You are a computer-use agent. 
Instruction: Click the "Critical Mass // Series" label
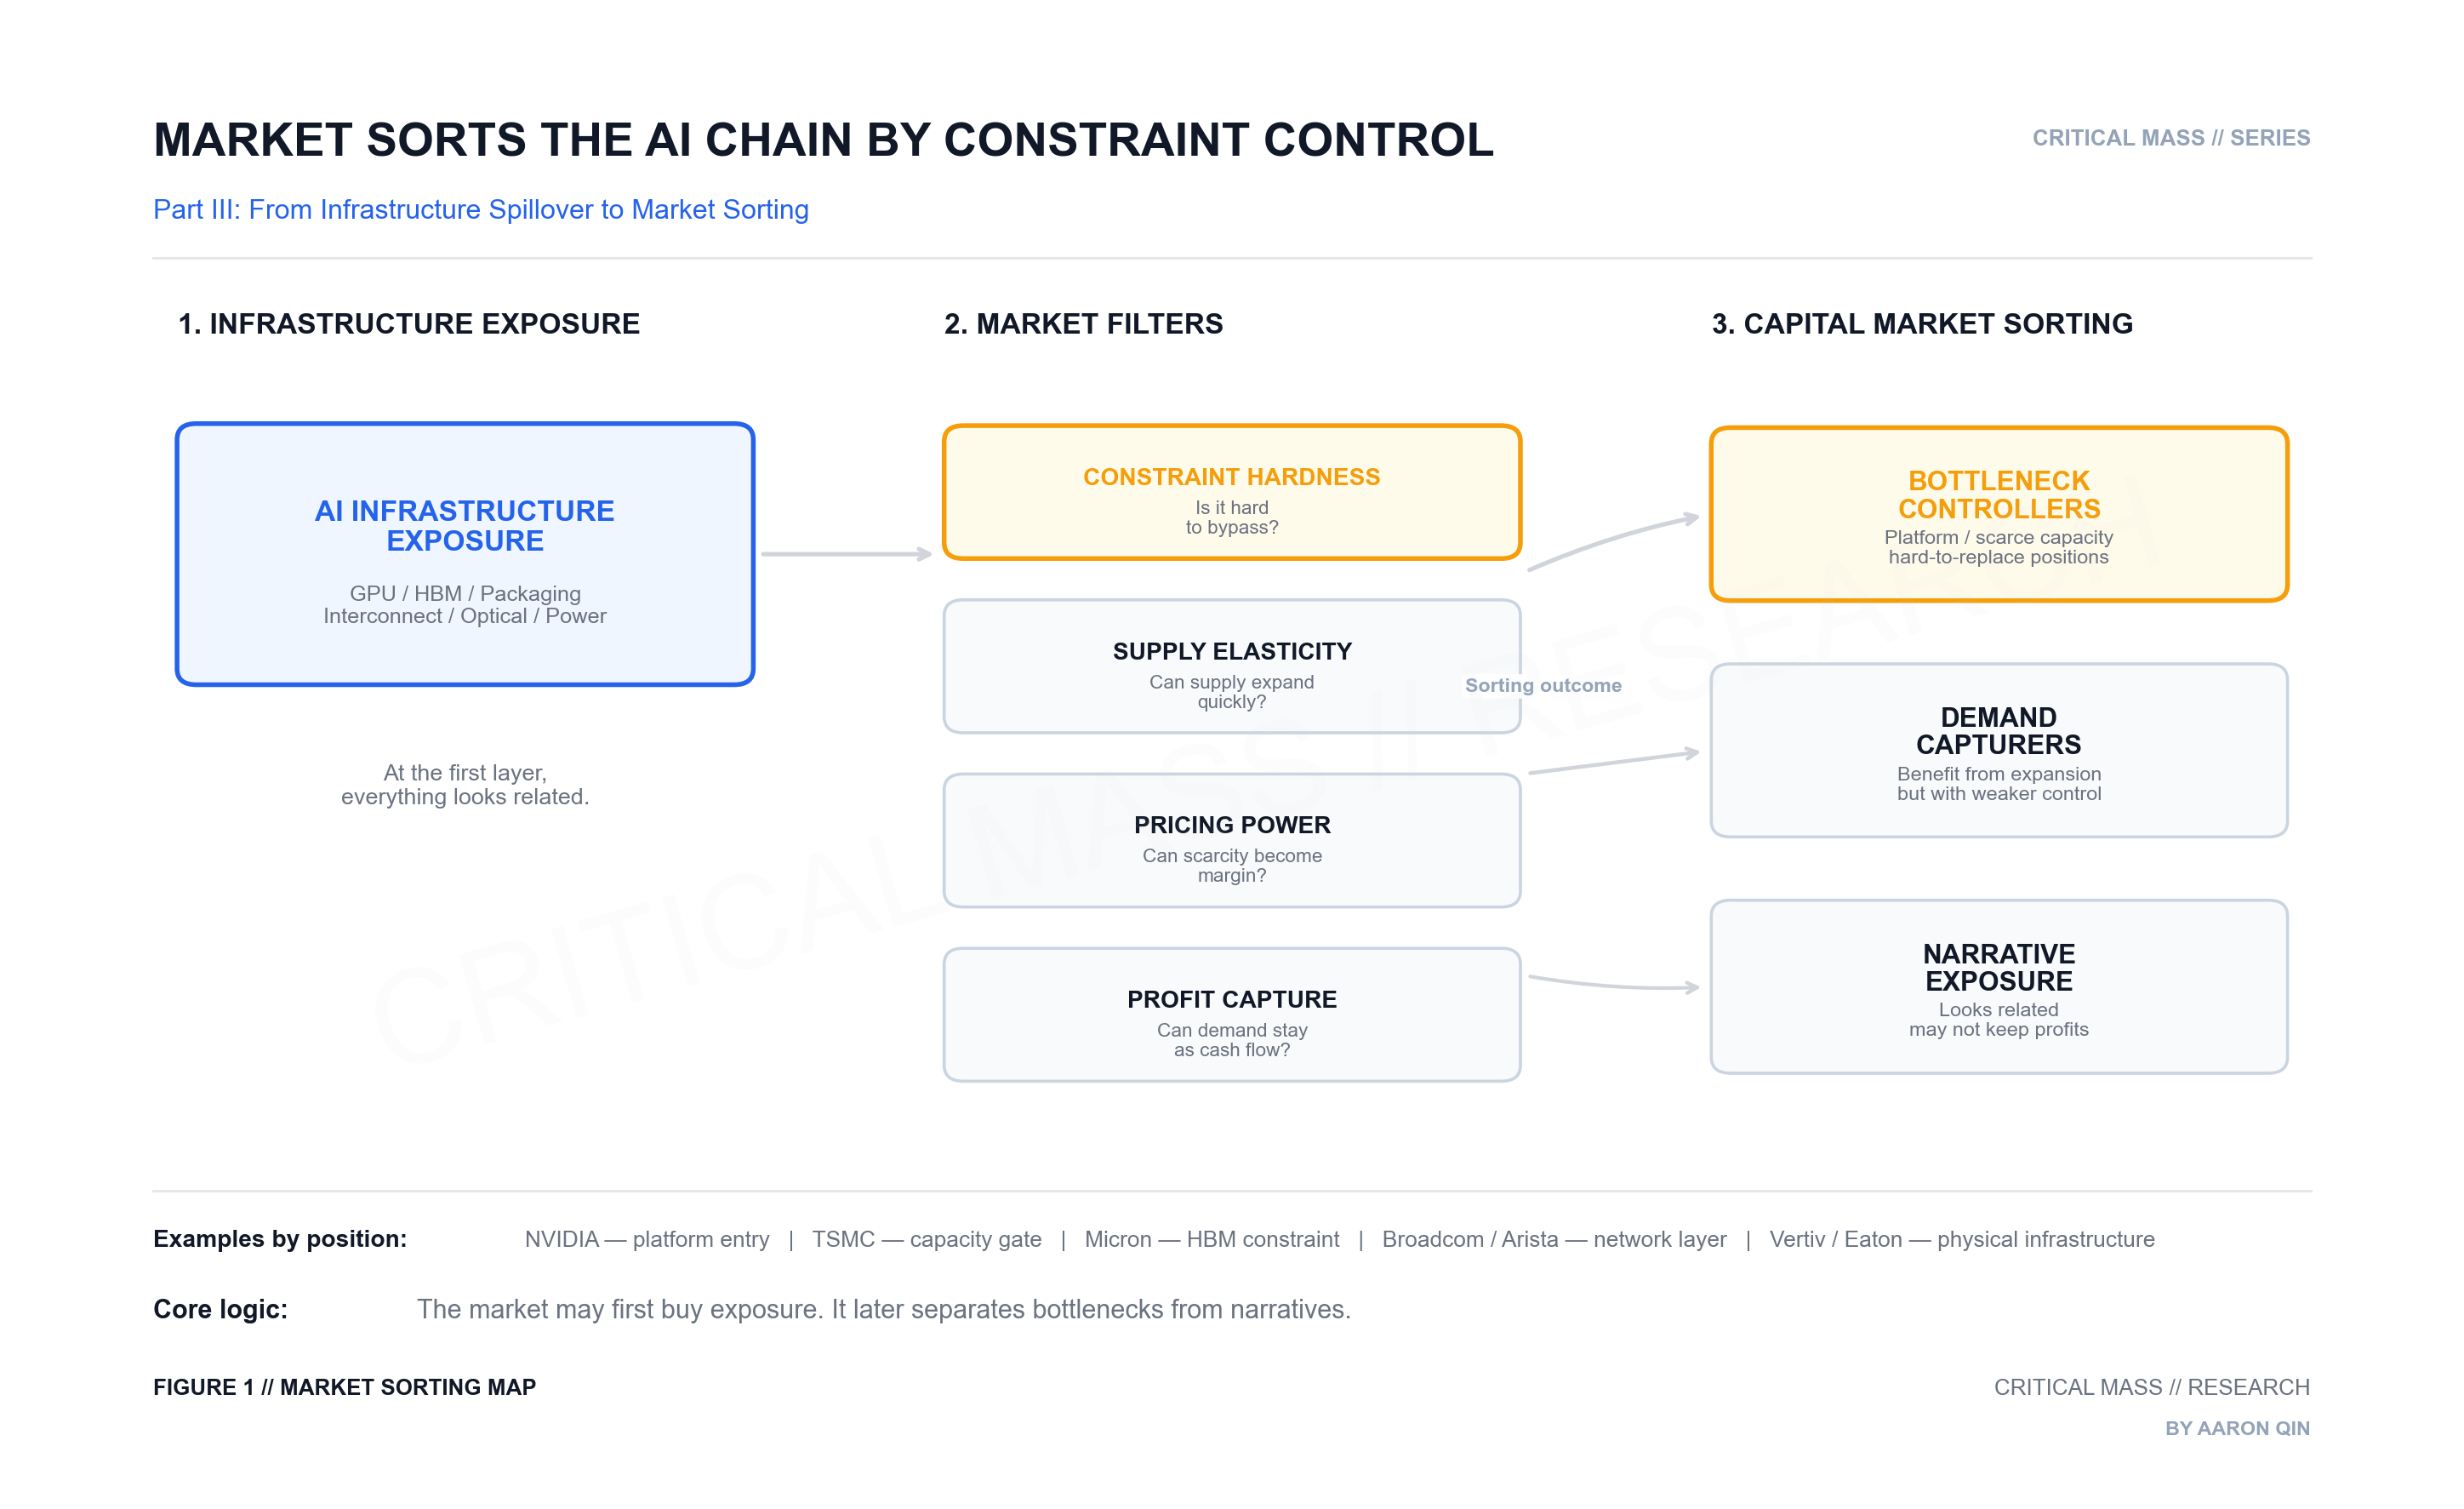(2170, 138)
